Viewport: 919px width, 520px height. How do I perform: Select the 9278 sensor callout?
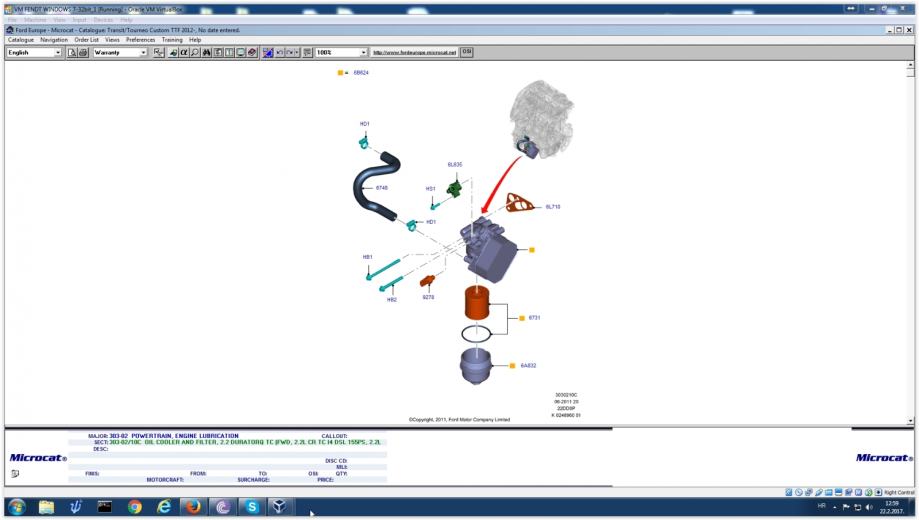point(428,297)
